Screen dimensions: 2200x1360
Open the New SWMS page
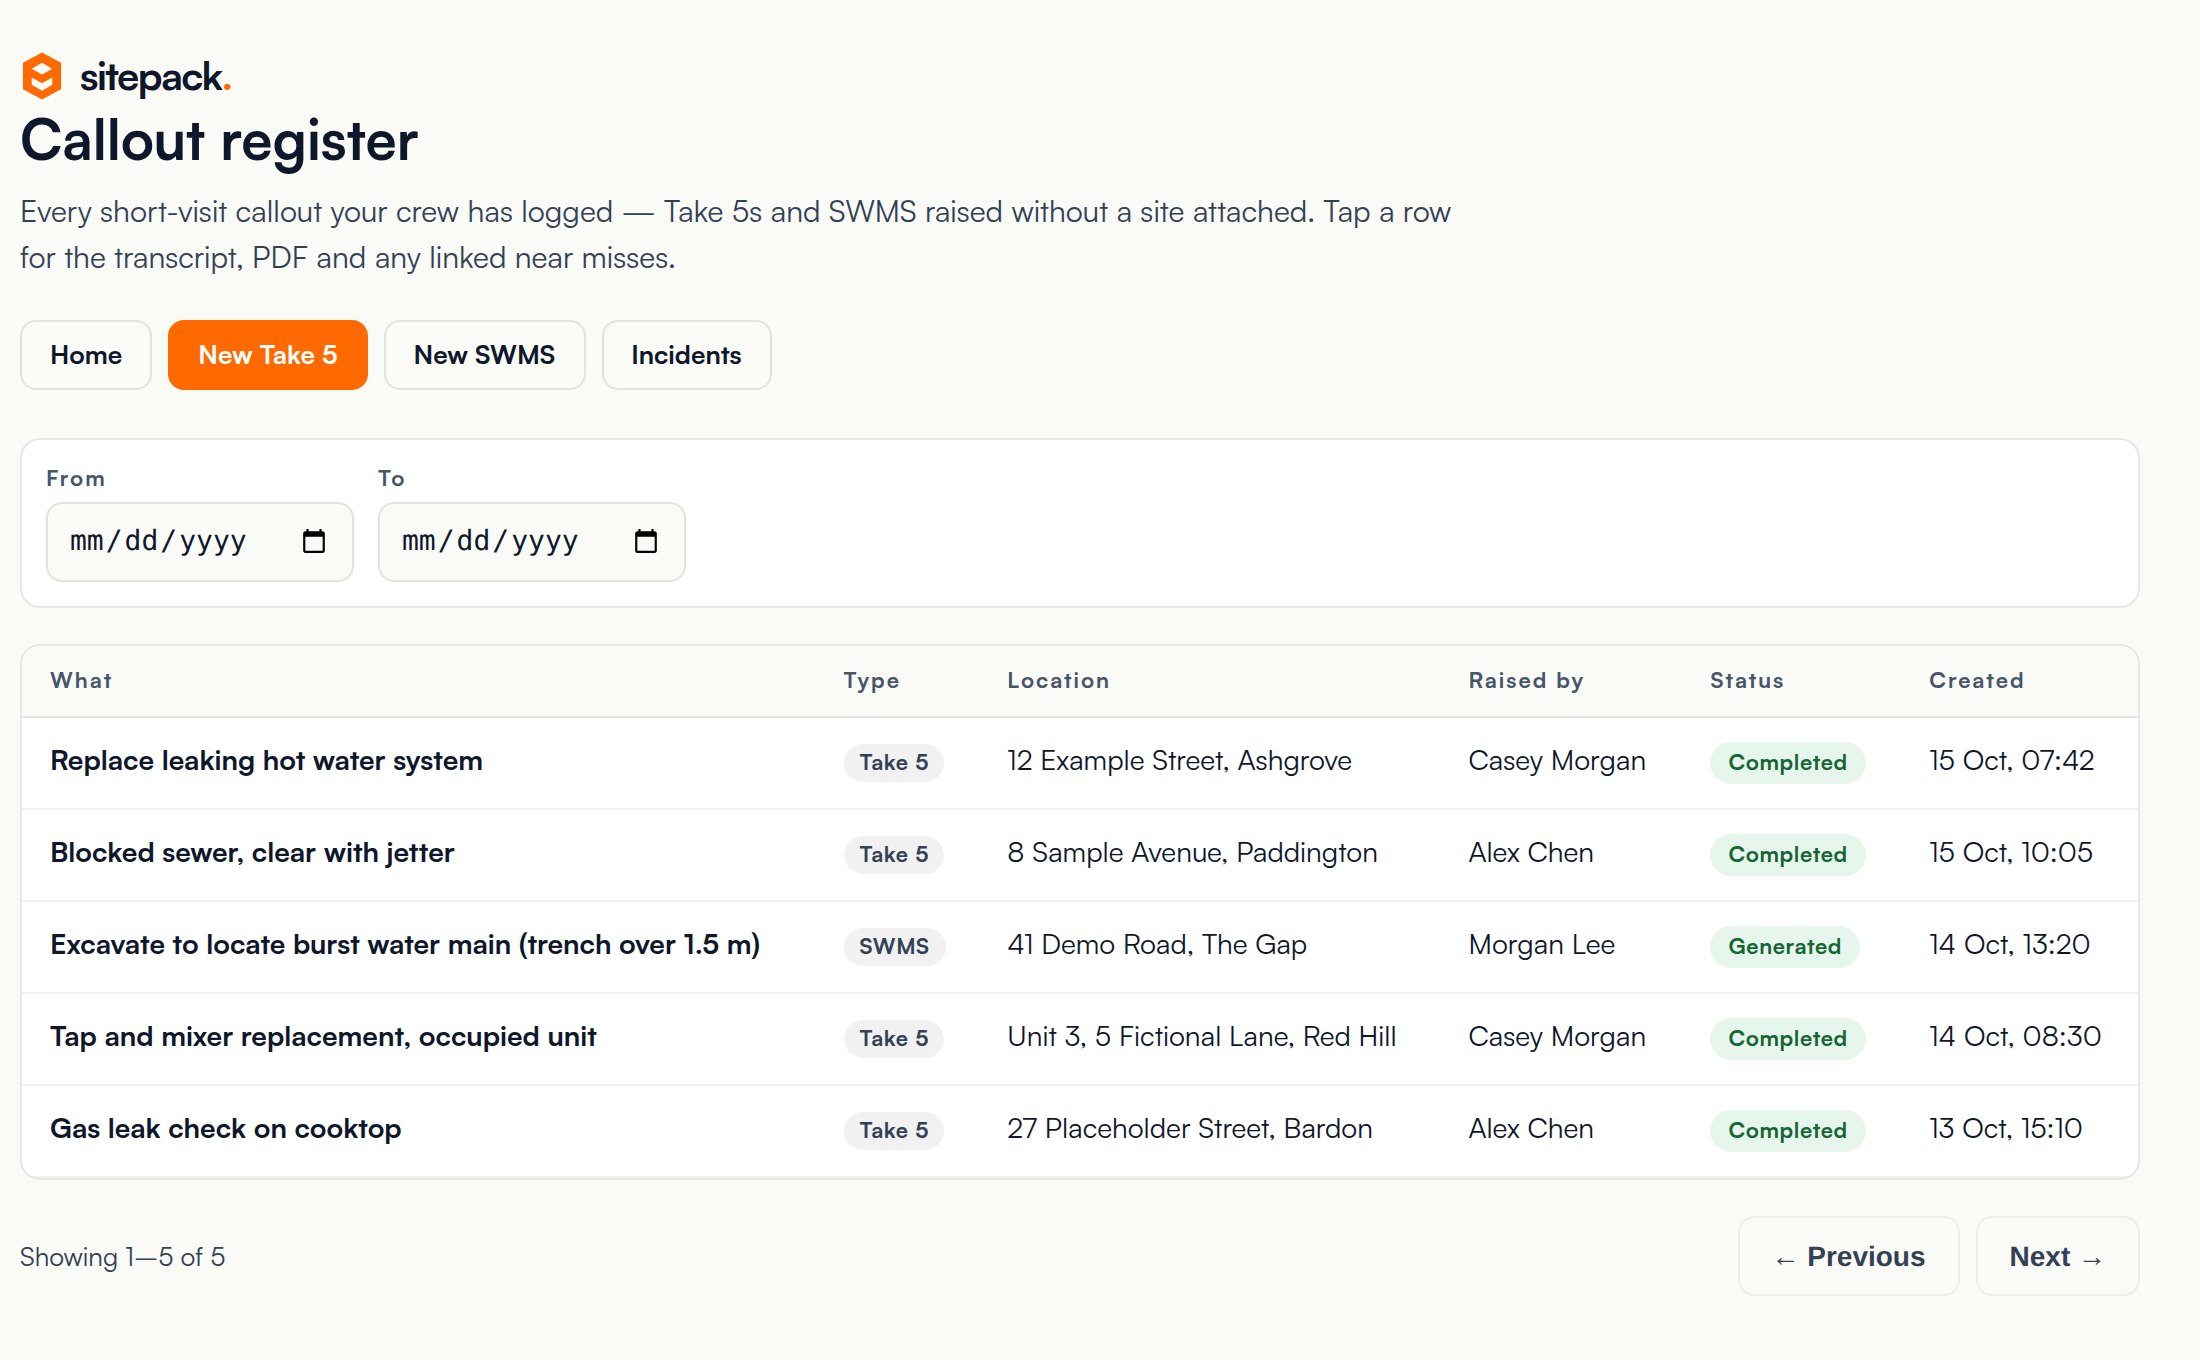(x=484, y=355)
